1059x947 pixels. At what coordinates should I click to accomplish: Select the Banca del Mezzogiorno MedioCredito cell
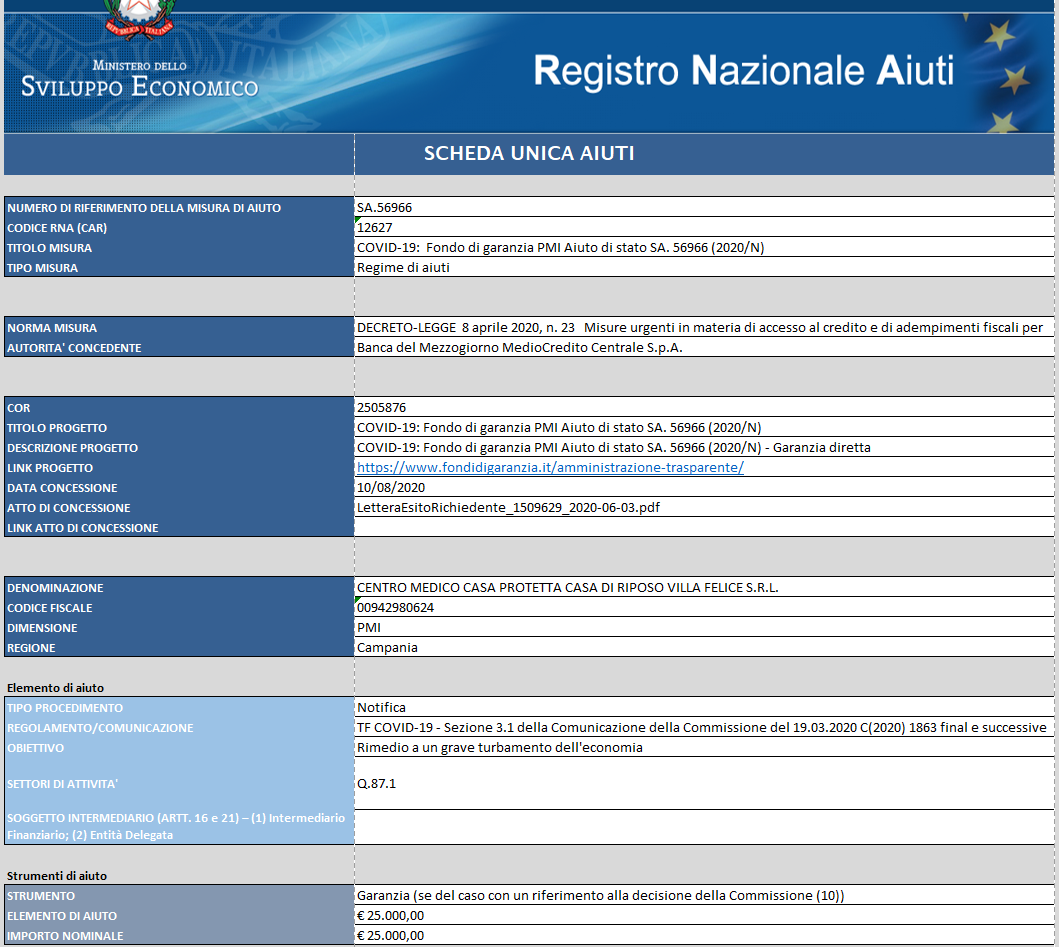704,348
